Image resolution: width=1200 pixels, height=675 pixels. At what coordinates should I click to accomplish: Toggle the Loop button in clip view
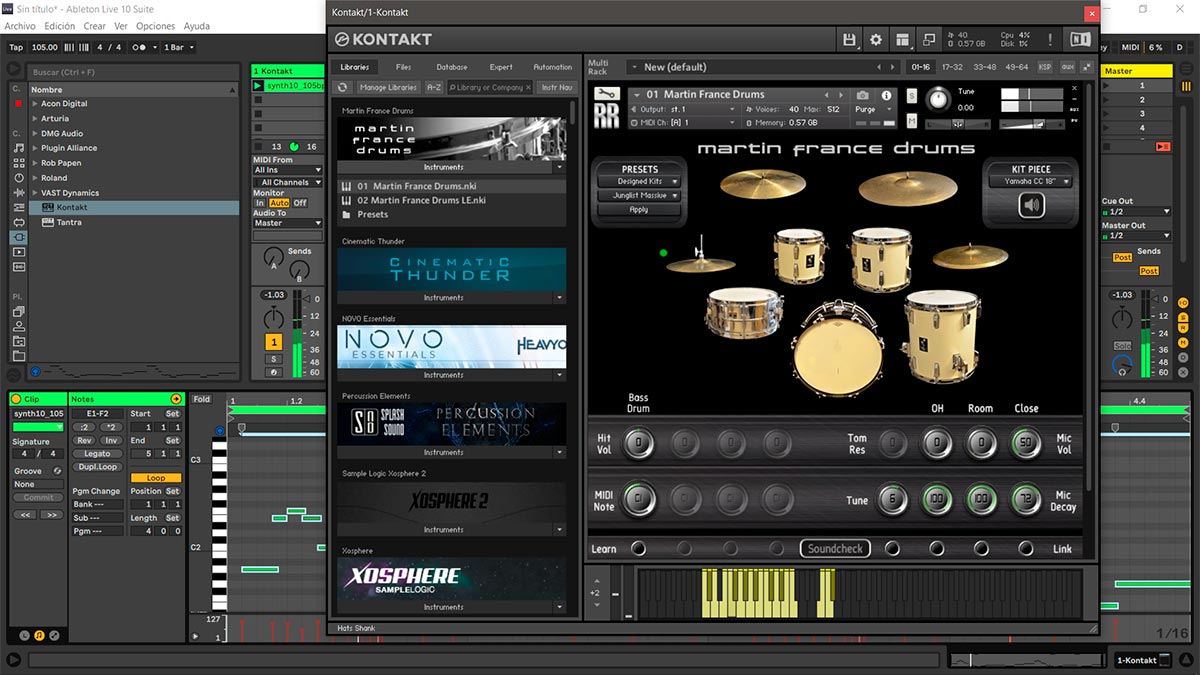click(x=156, y=478)
